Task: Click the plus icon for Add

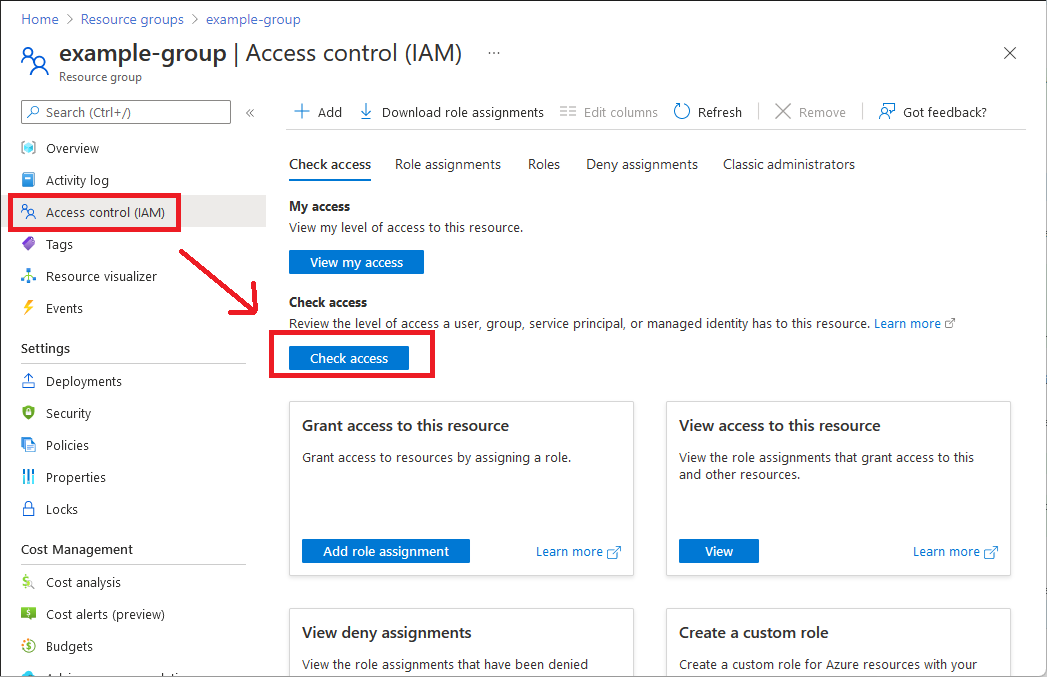Action: pos(302,111)
